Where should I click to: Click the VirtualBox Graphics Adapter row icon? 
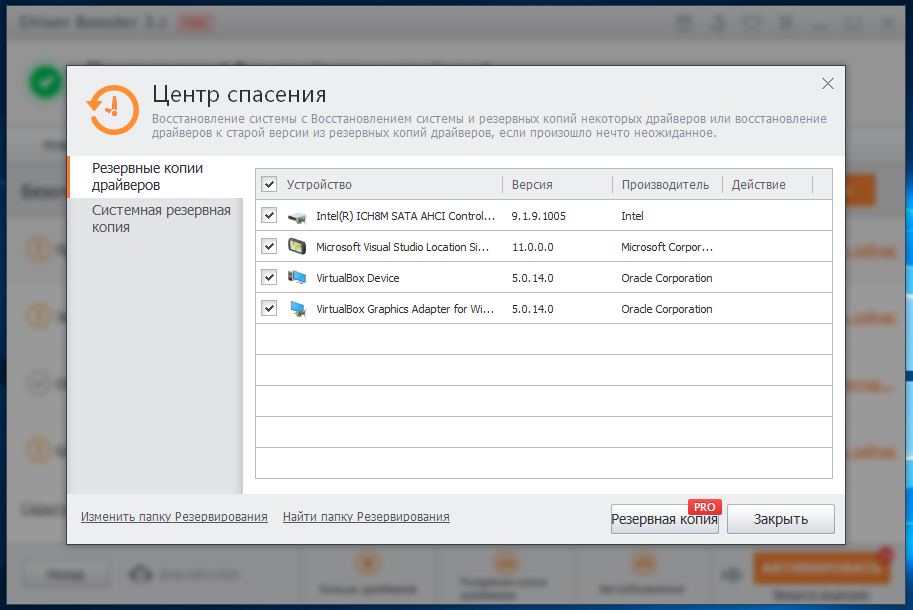click(x=298, y=309)
